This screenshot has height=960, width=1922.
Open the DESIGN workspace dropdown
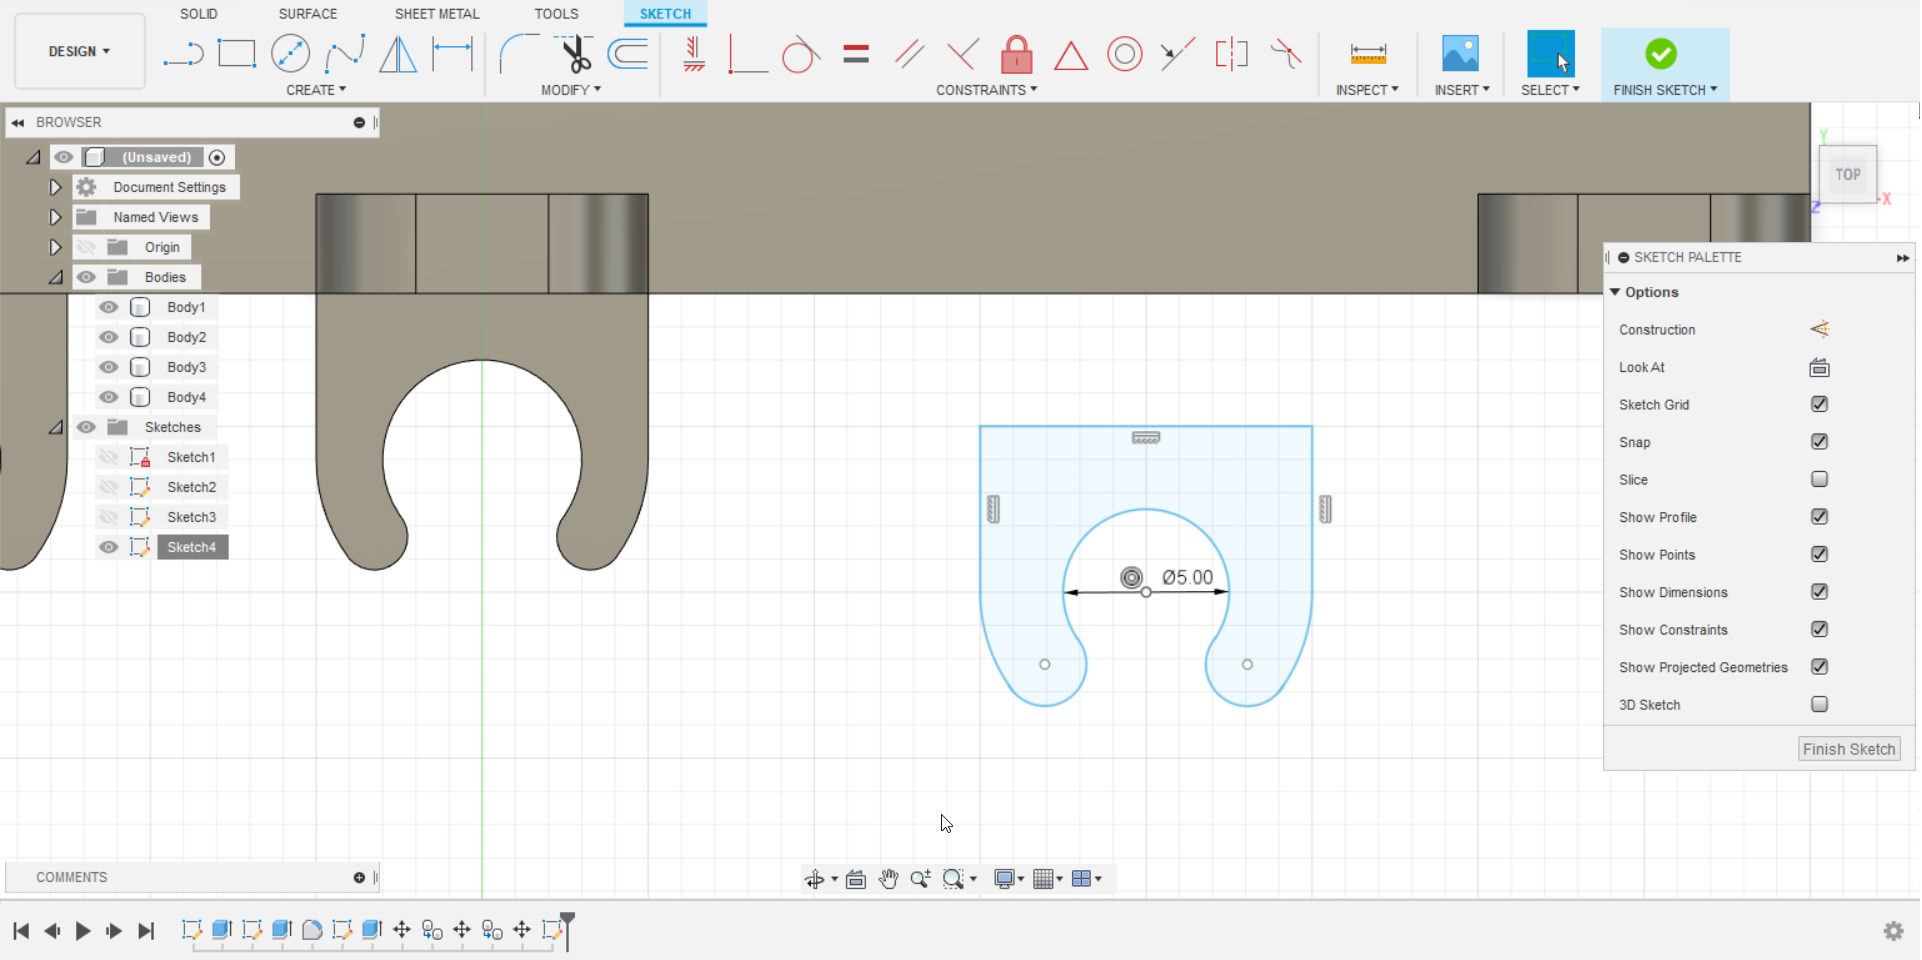click(x=79, y=51)
